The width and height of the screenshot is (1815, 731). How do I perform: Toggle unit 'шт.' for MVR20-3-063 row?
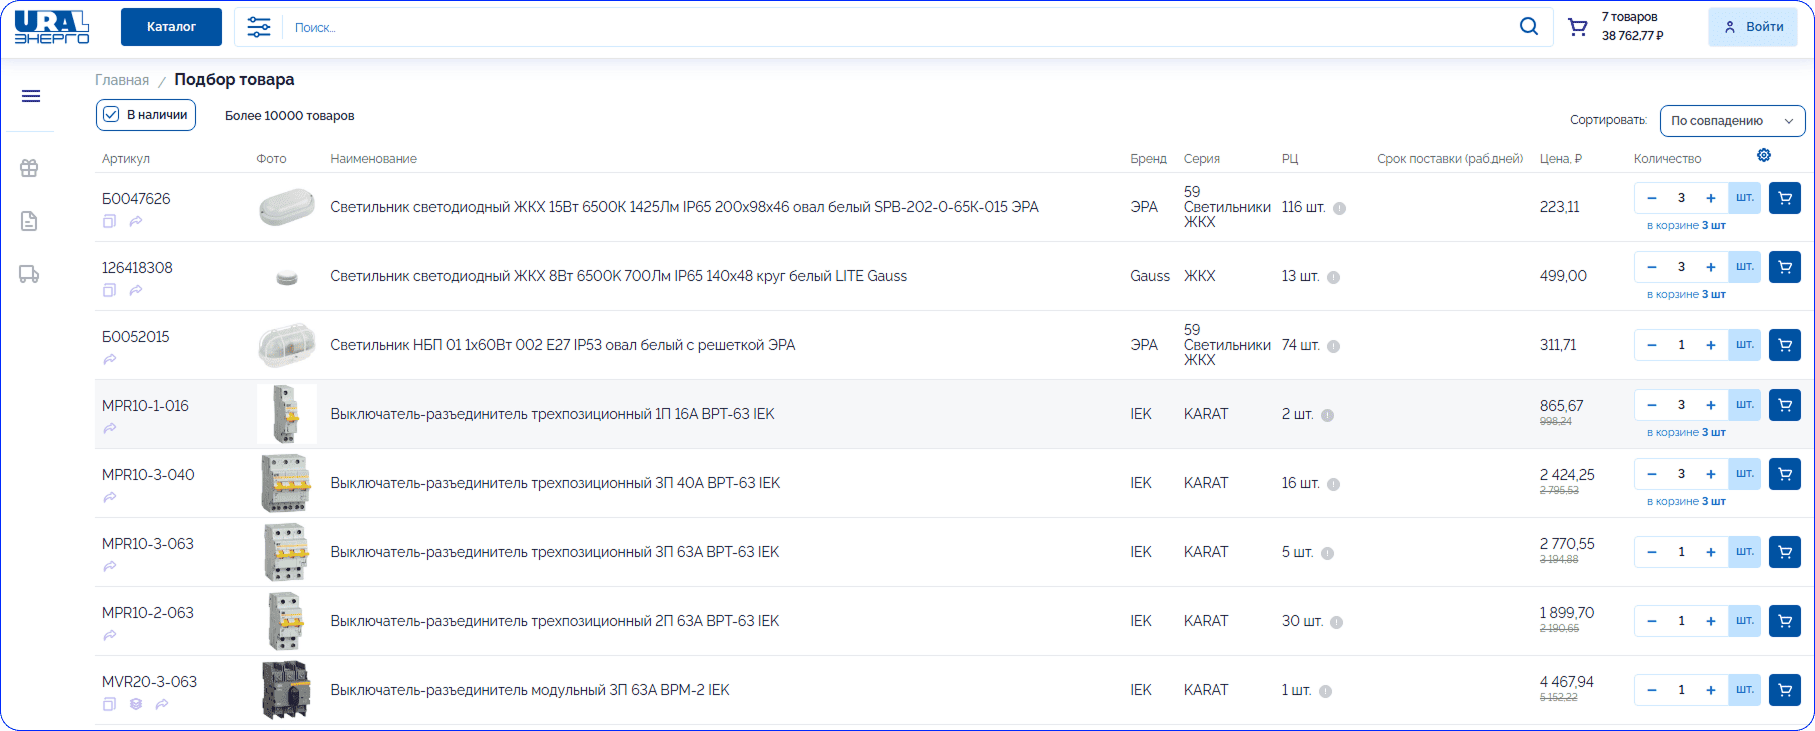[1744, 690]
